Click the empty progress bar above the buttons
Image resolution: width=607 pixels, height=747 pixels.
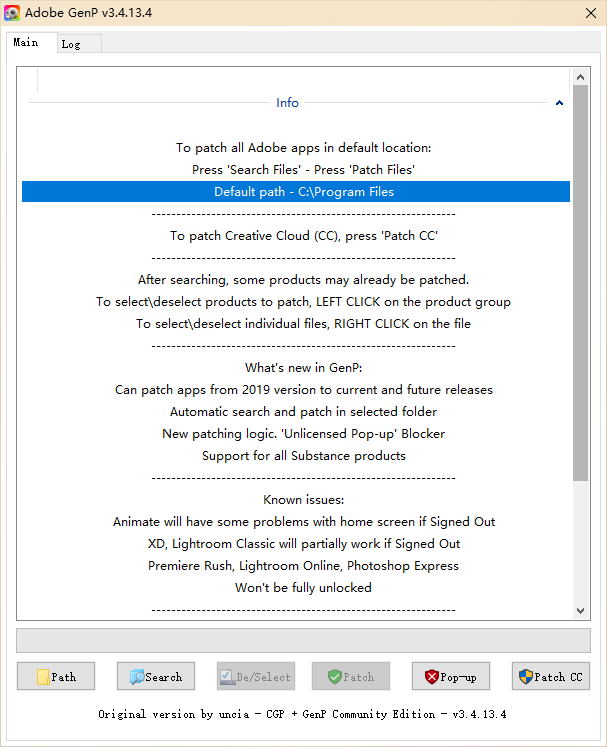[x=303, y=640]
